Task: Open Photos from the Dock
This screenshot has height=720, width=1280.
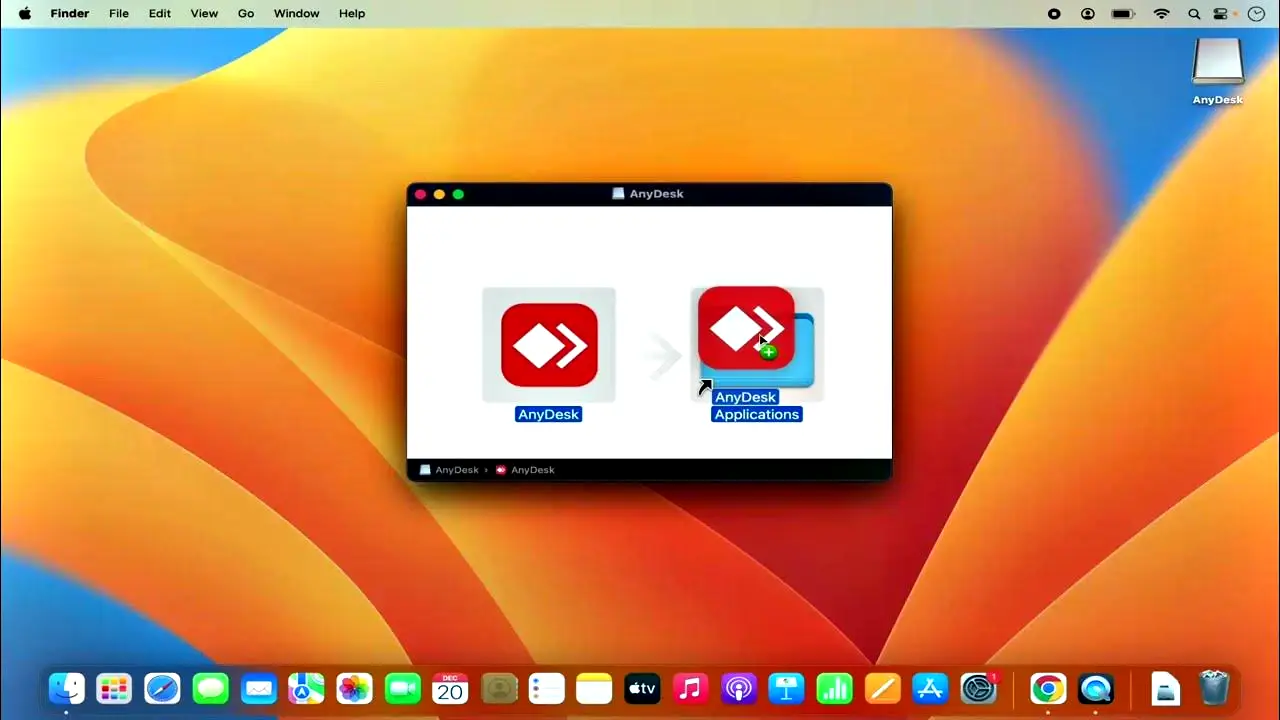Action: point(354,688)
